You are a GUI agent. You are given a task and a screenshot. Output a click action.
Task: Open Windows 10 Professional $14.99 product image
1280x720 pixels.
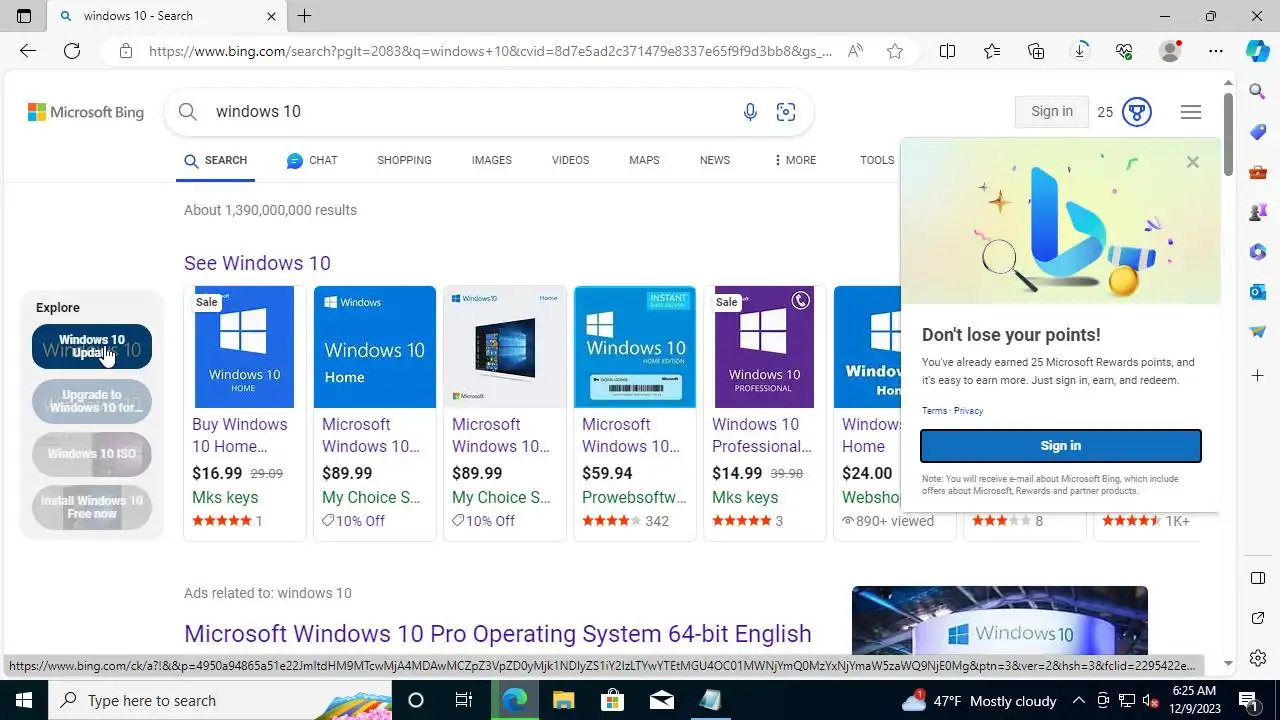[765, 347]
